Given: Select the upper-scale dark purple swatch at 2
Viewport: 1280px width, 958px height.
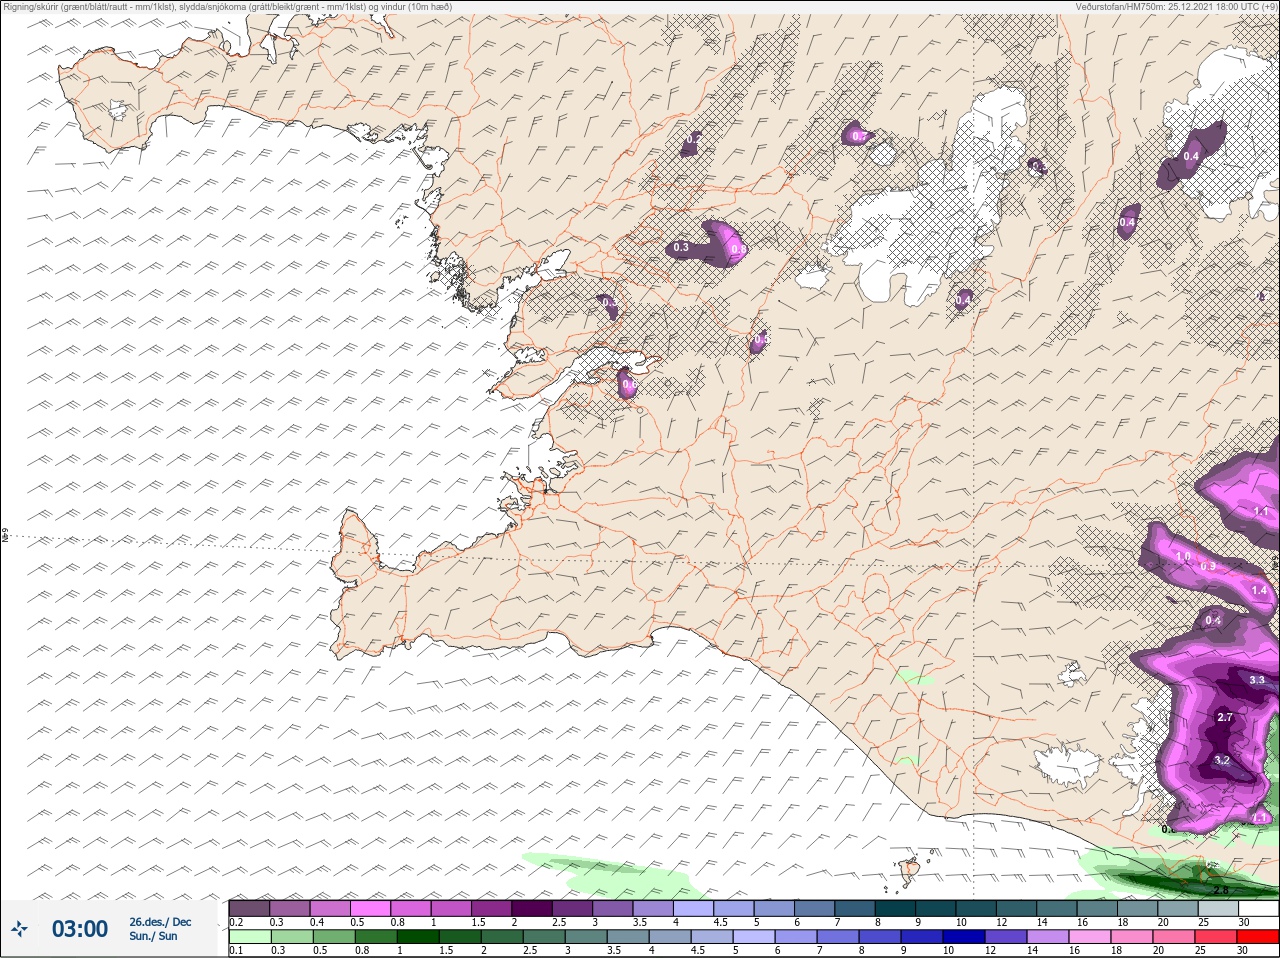Looking at the screenshot, I should pyautogui.click(x=532, y=908).
